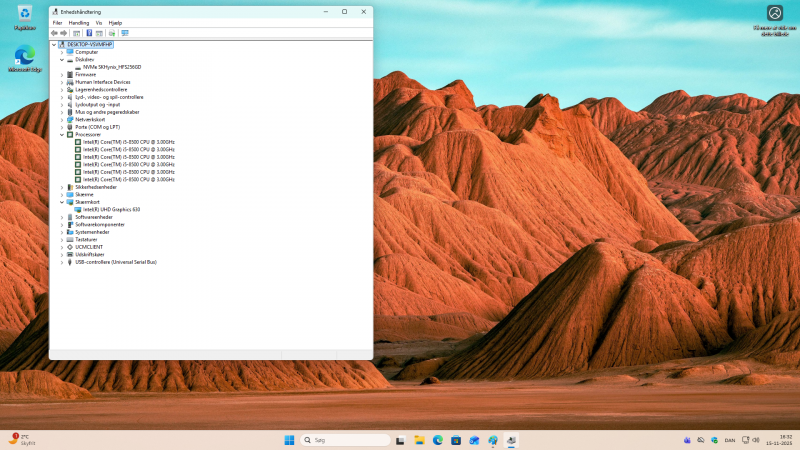The height and width of the screenshot is (450, 800).
Task: Click the Windows Start button
Action: point(289,440)
